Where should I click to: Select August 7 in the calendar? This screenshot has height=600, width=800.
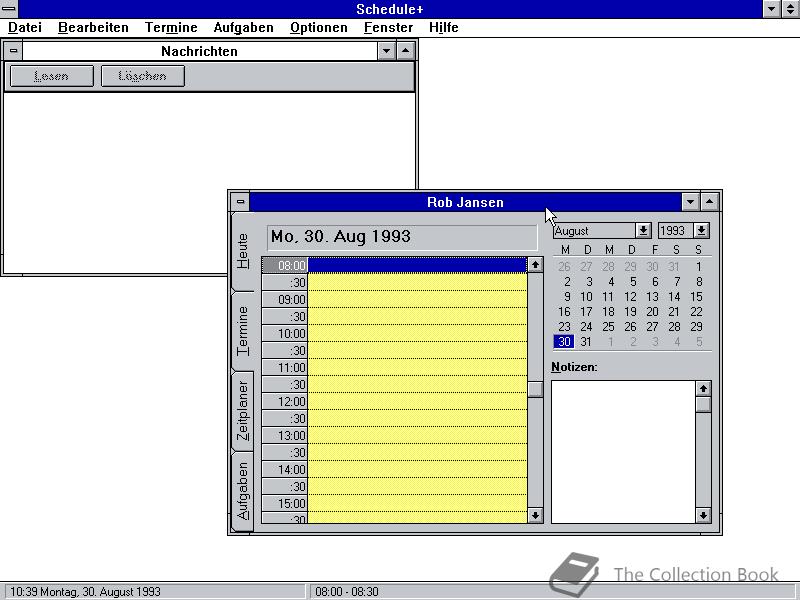pos(677,282)
